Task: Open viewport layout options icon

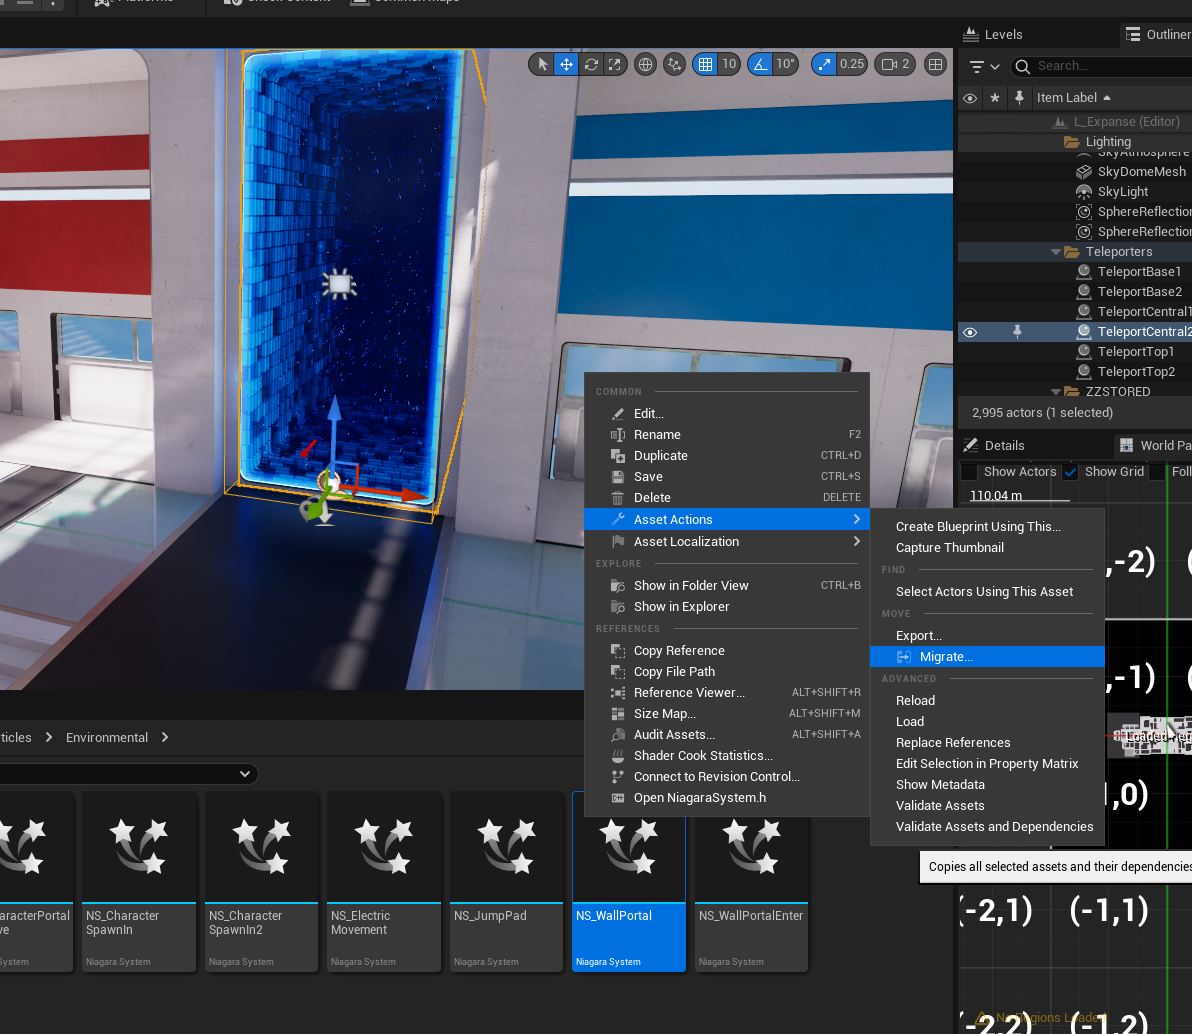Action: click(935, 64)
